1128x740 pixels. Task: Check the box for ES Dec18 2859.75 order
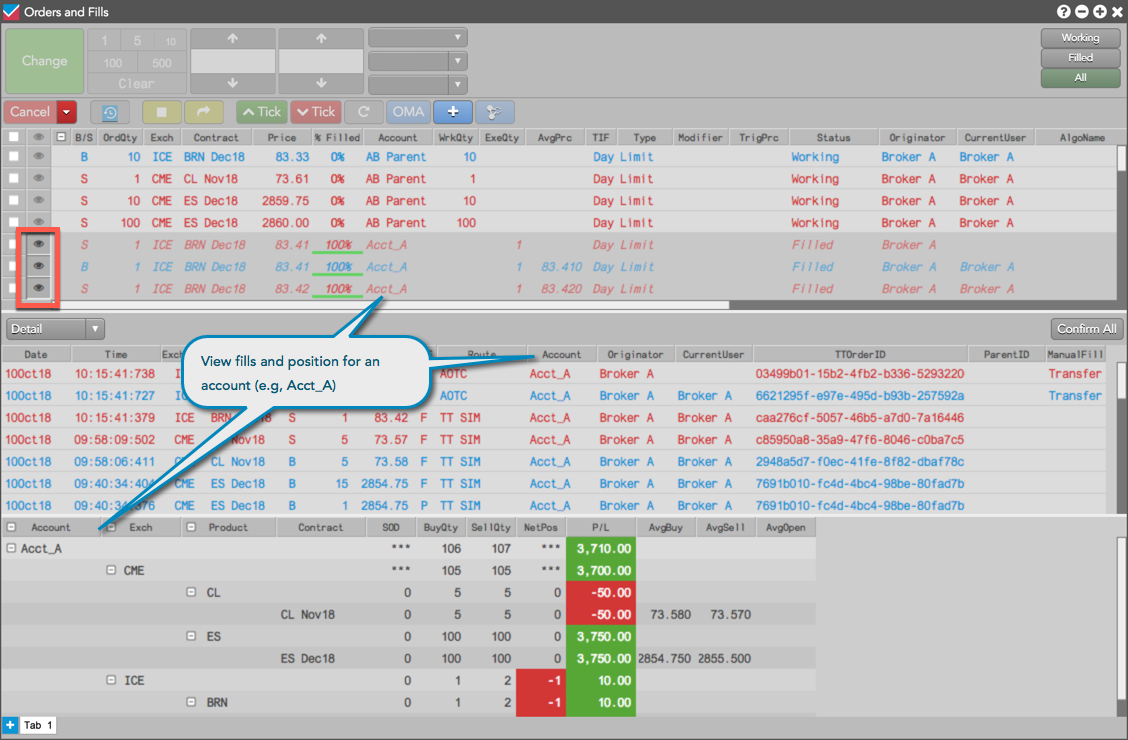(x=14, y=200)
